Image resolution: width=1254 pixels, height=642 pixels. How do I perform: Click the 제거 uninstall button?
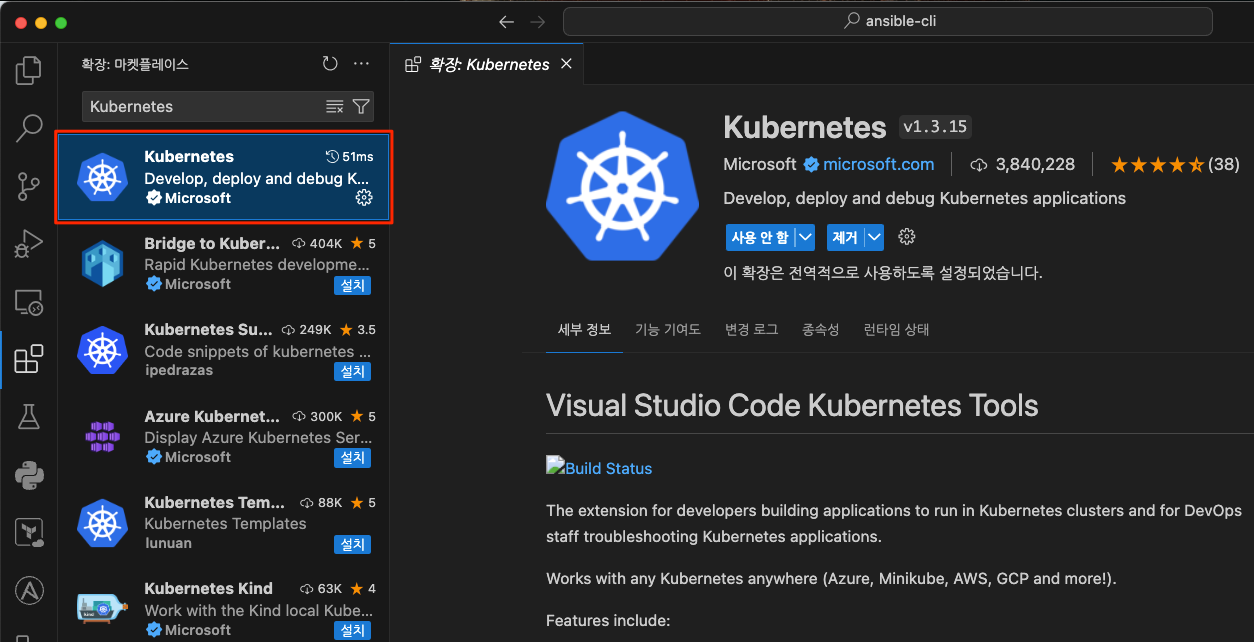(845, 237)
